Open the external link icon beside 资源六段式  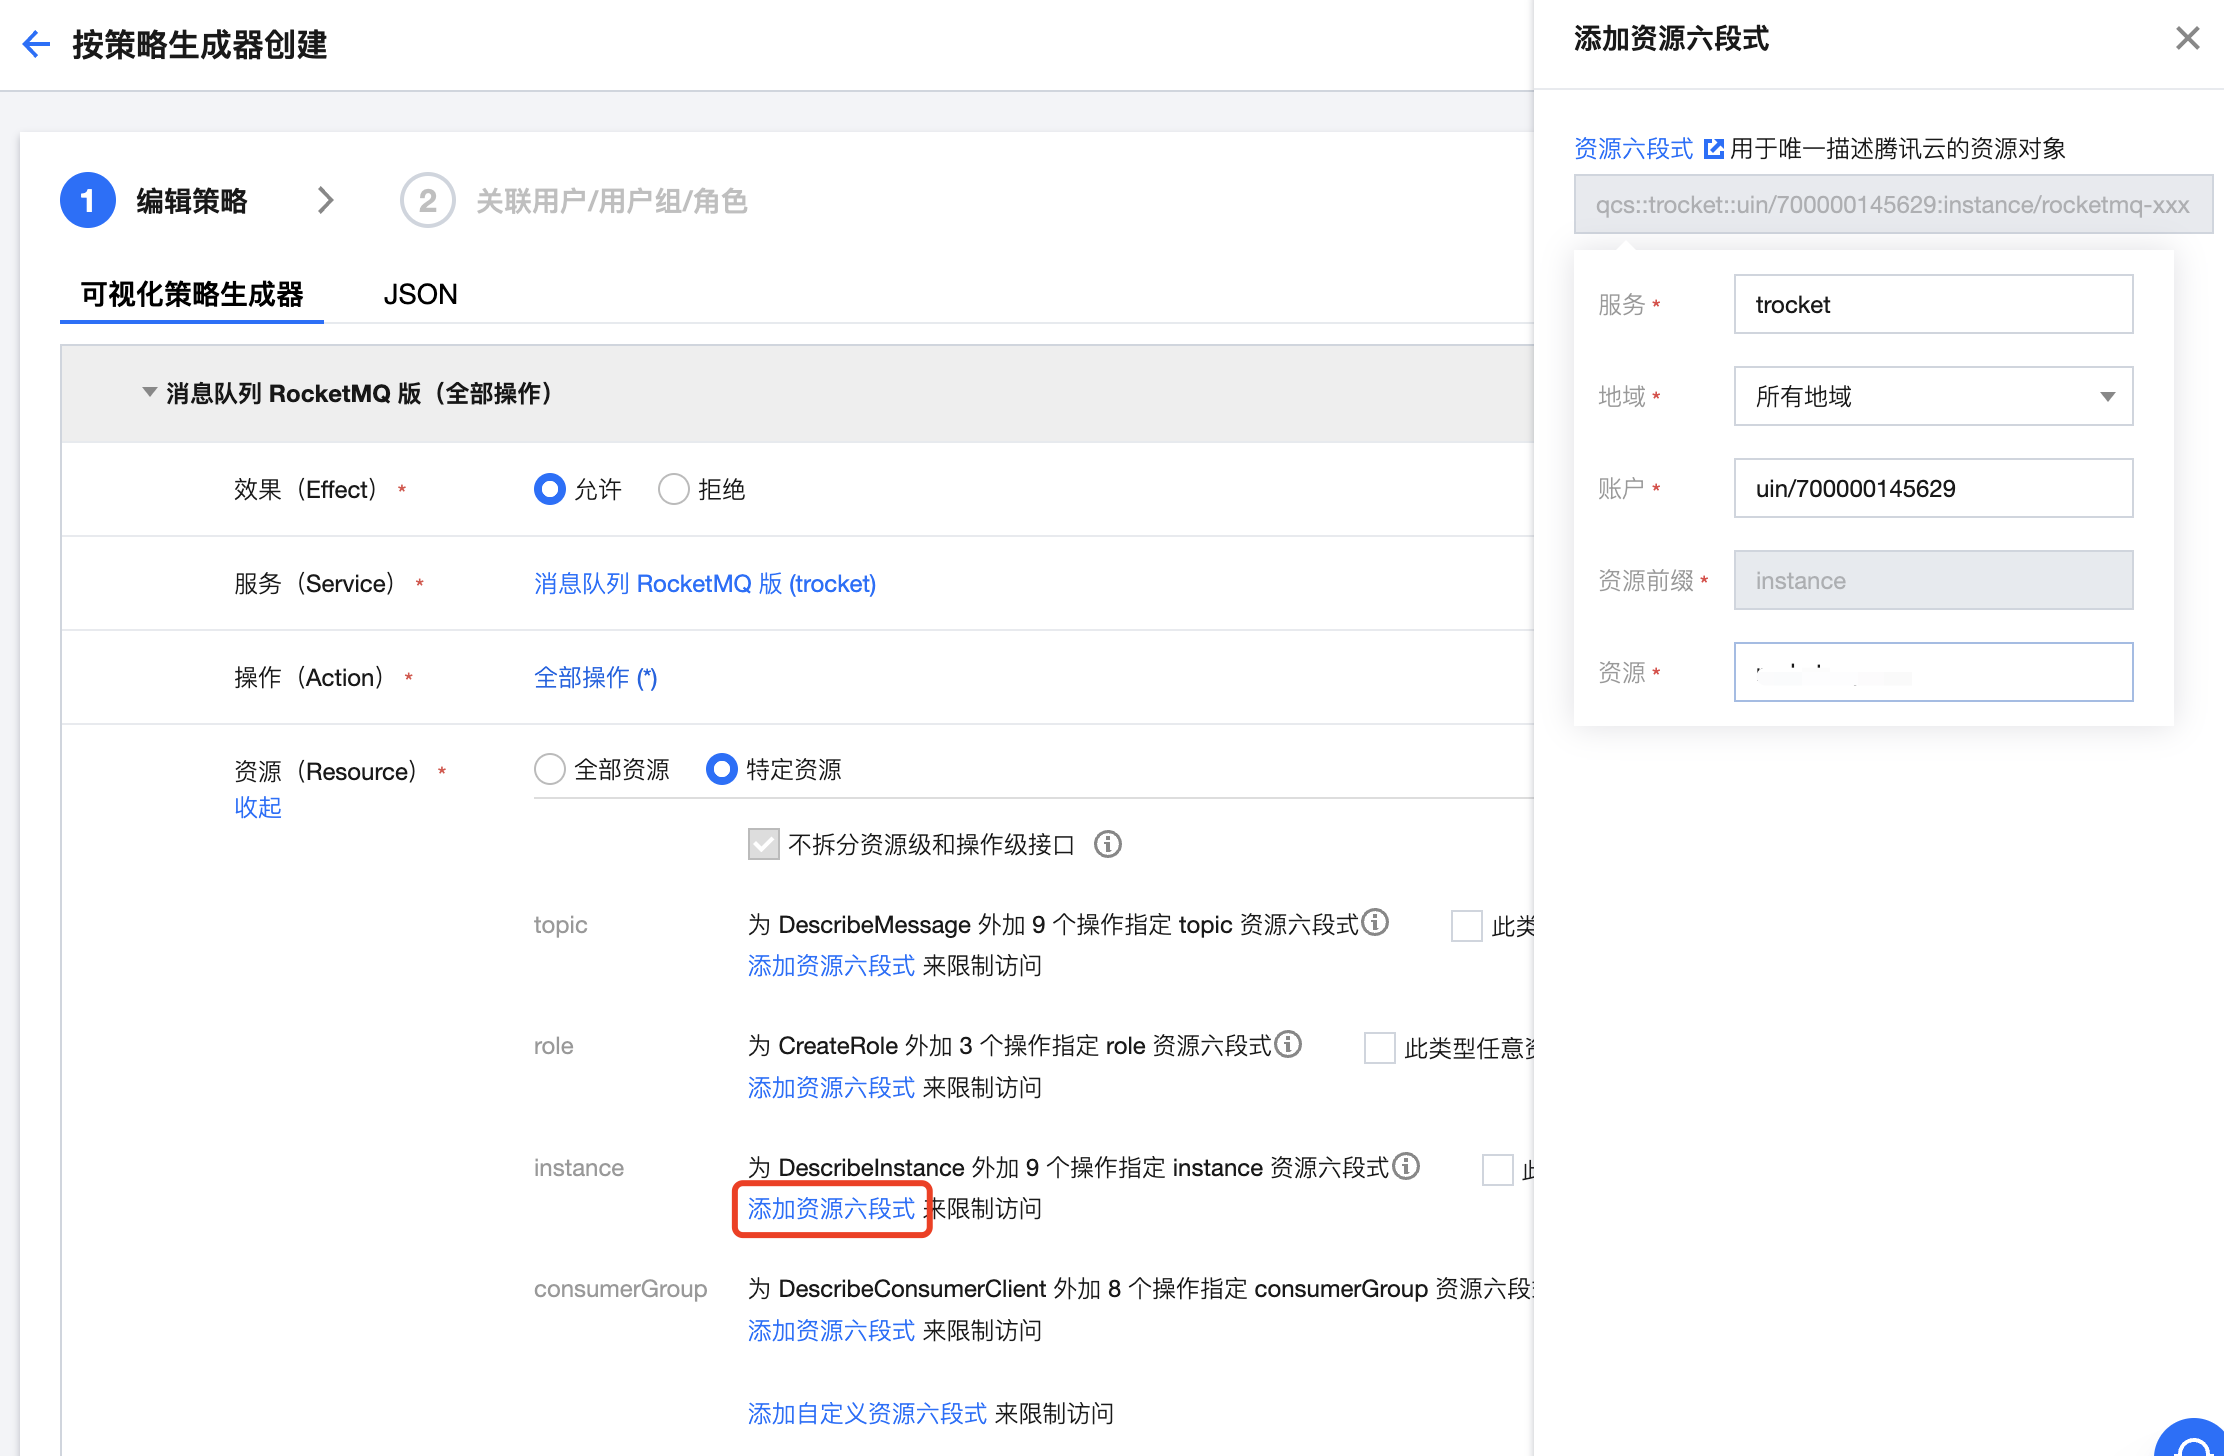[x=1713, y=149]
